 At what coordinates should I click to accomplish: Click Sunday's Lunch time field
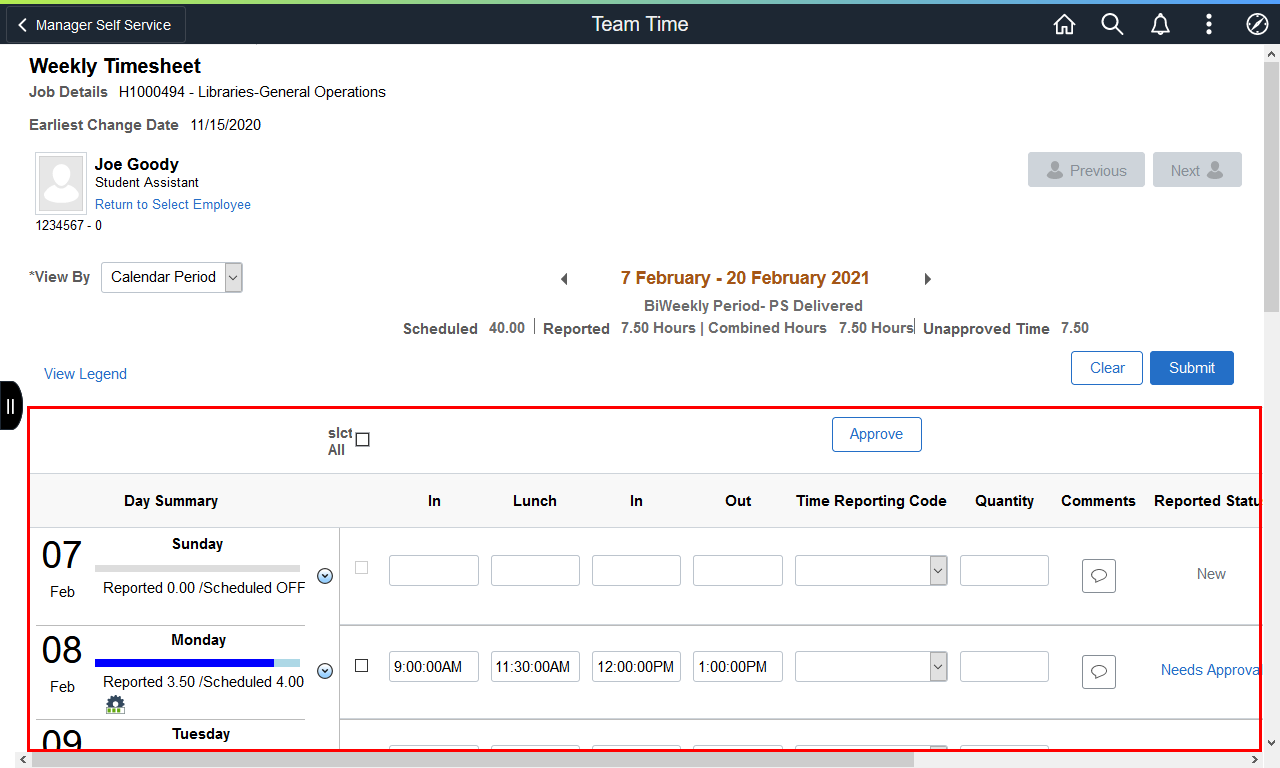[535, 571]
